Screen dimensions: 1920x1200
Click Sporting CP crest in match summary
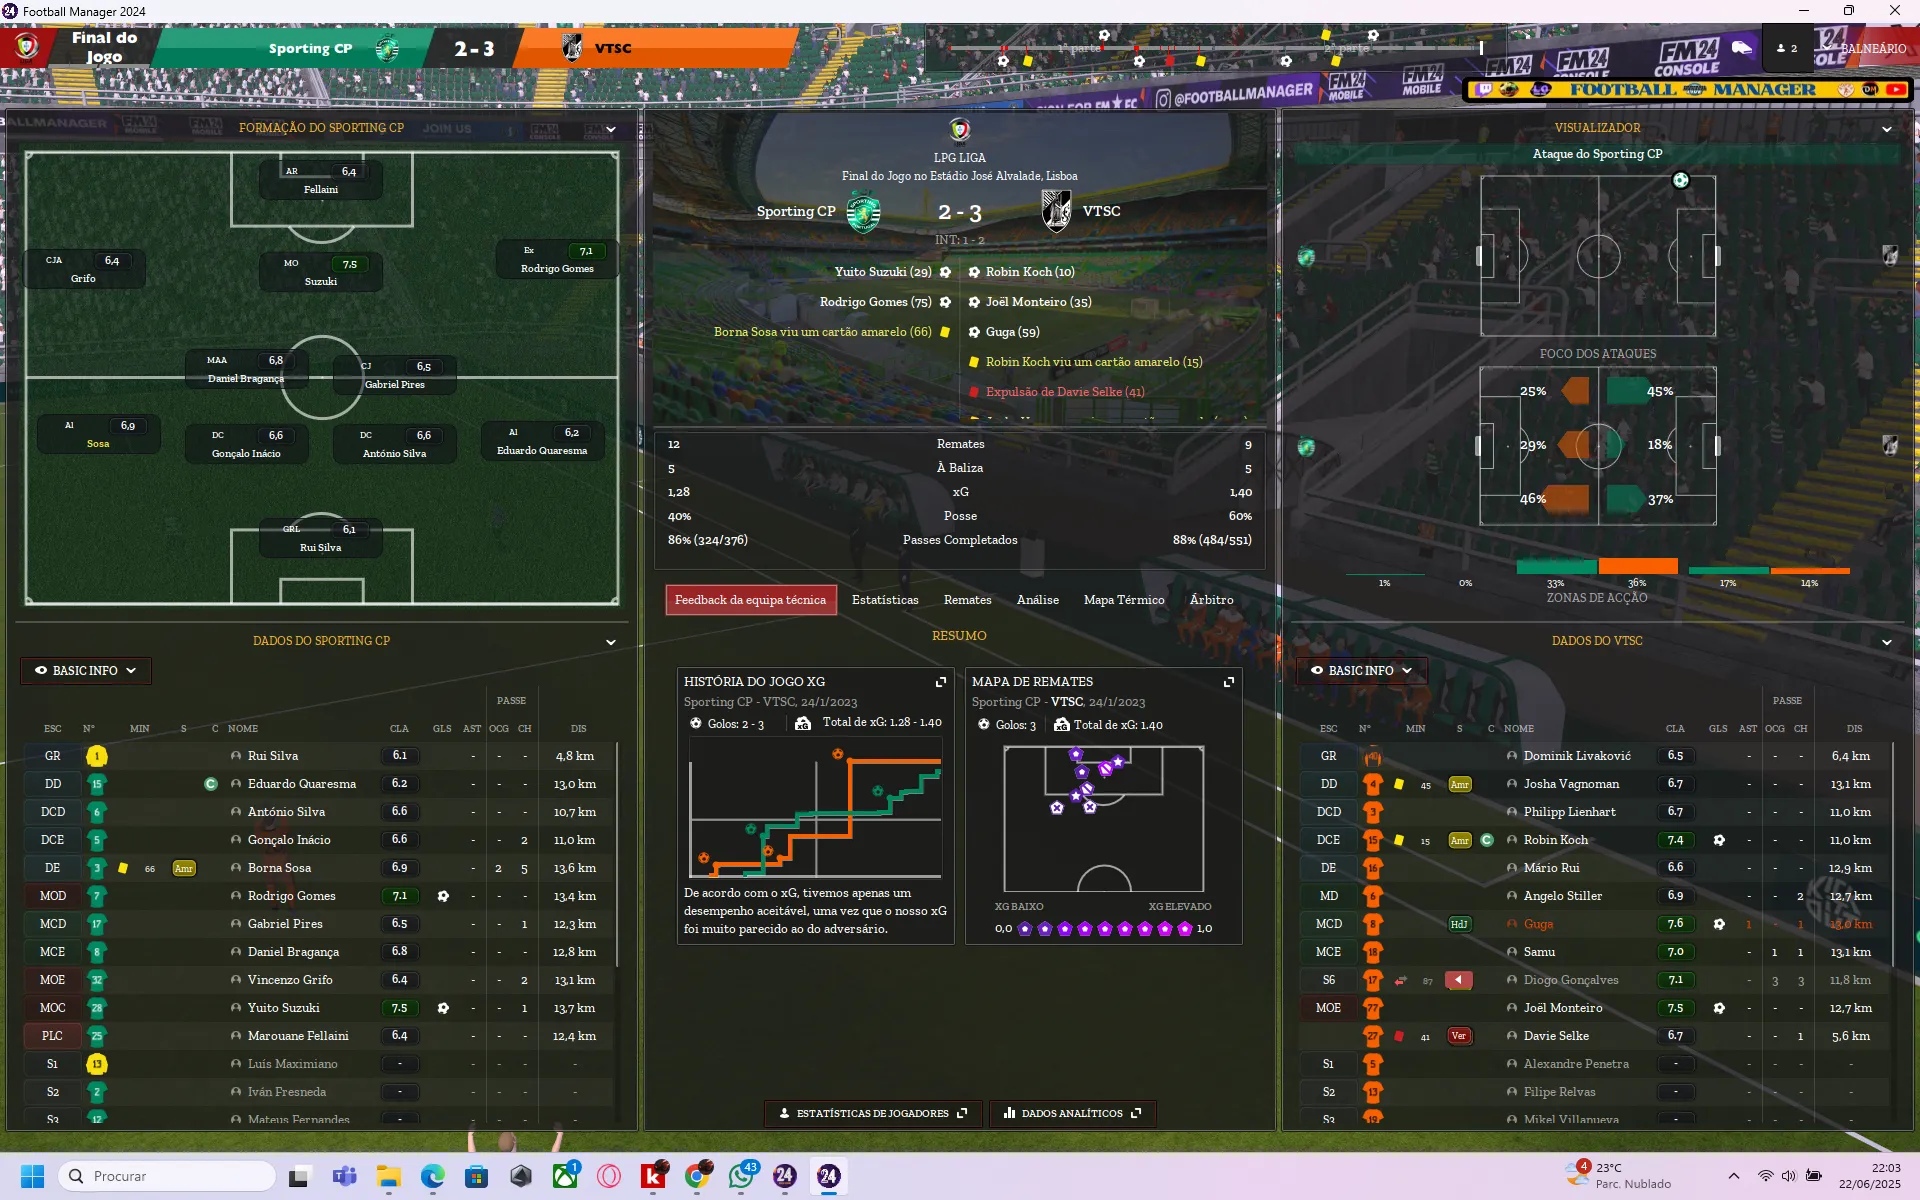(863, 212)
